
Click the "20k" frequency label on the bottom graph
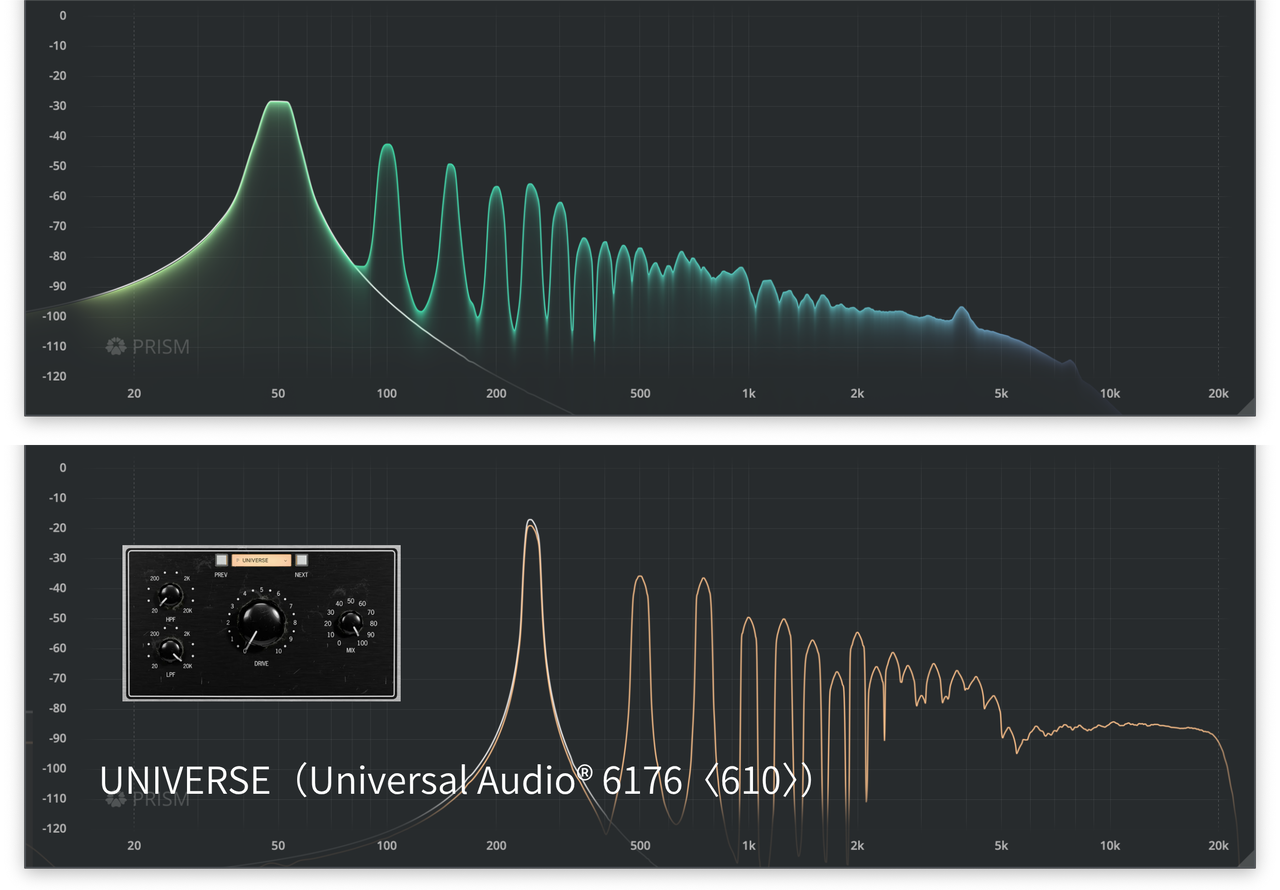(x=1217, y=845)
